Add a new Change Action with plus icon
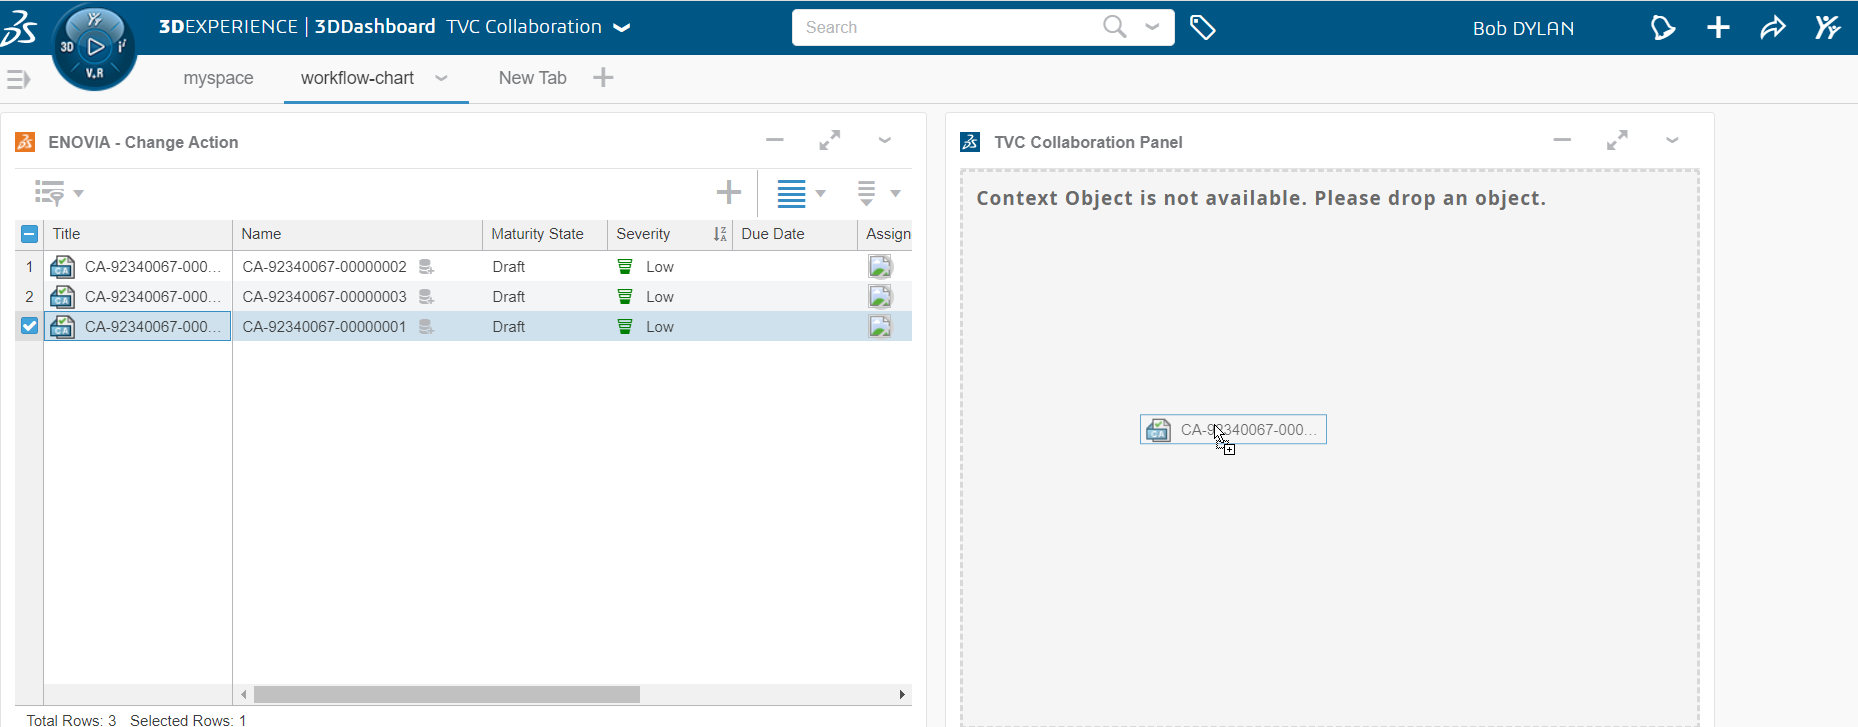 tap(729, 192)
